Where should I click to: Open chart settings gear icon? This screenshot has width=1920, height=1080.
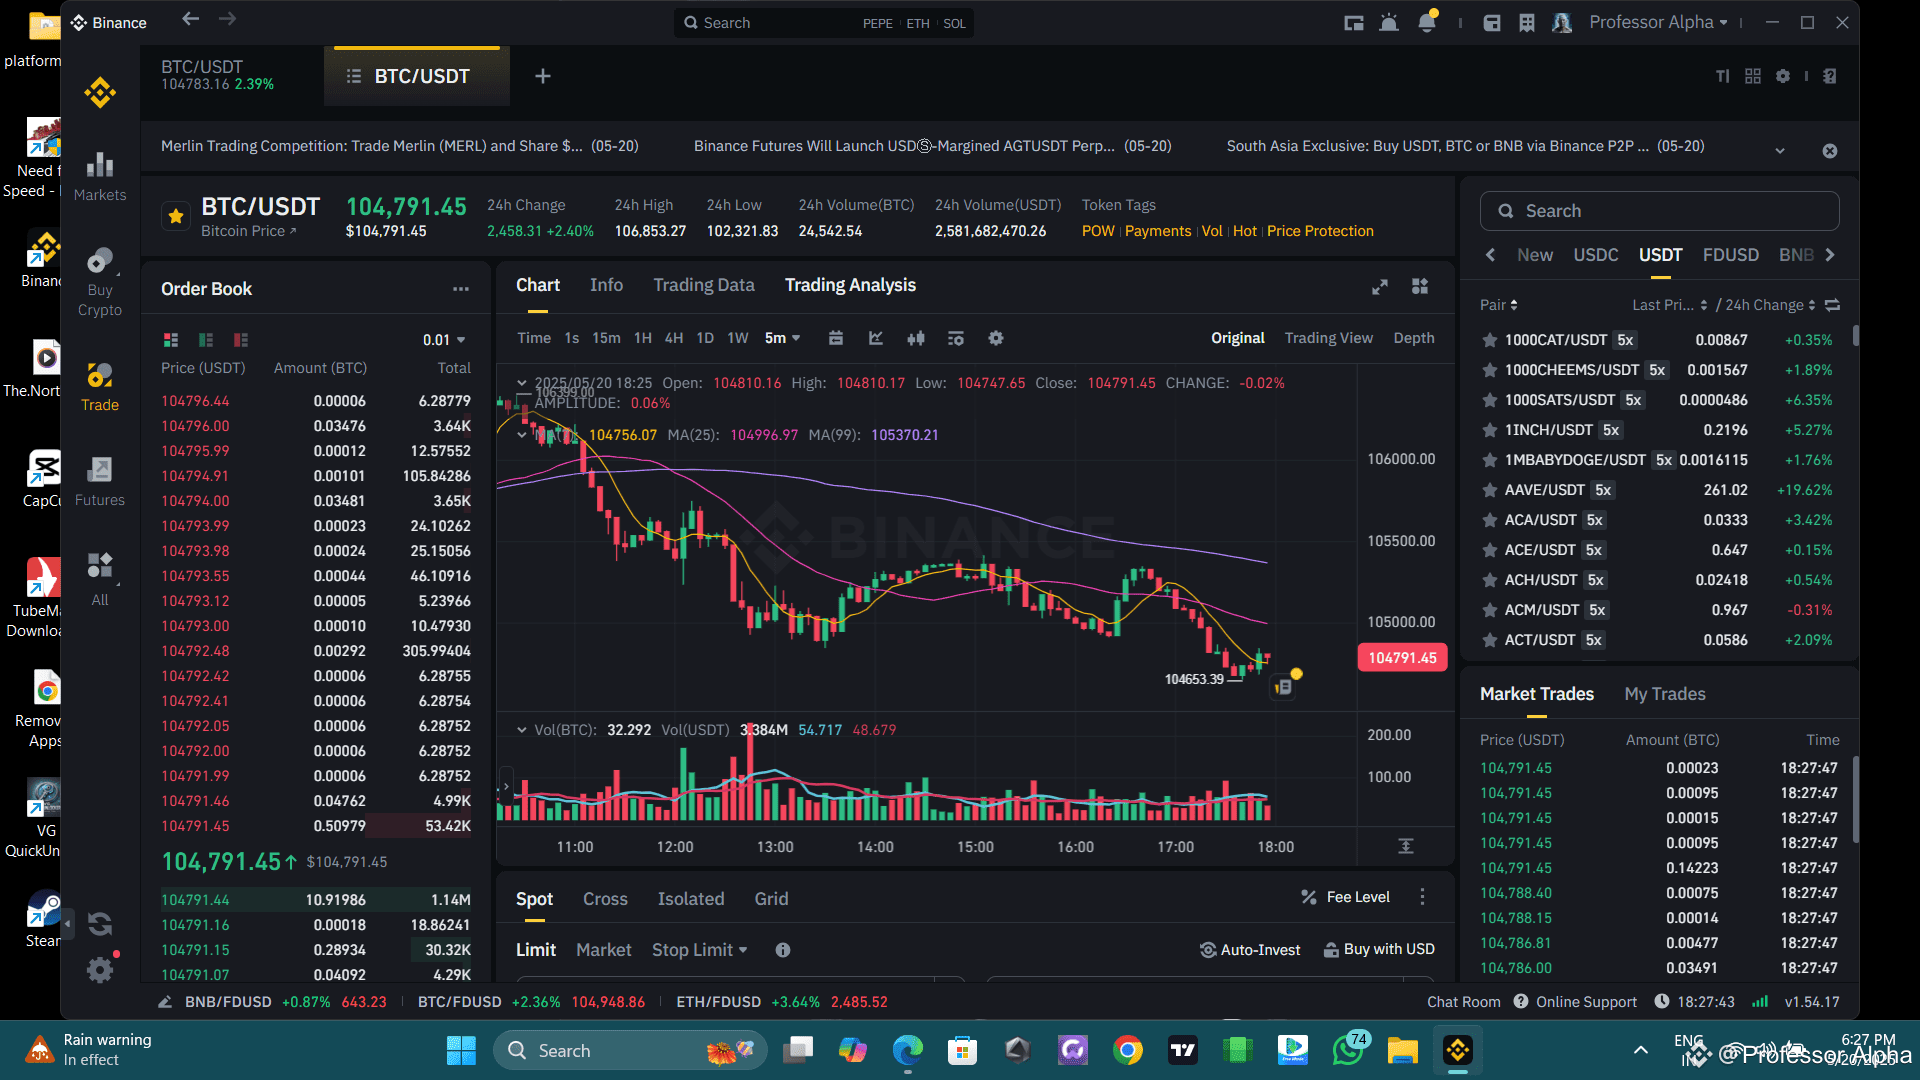(x=996, y=338)
